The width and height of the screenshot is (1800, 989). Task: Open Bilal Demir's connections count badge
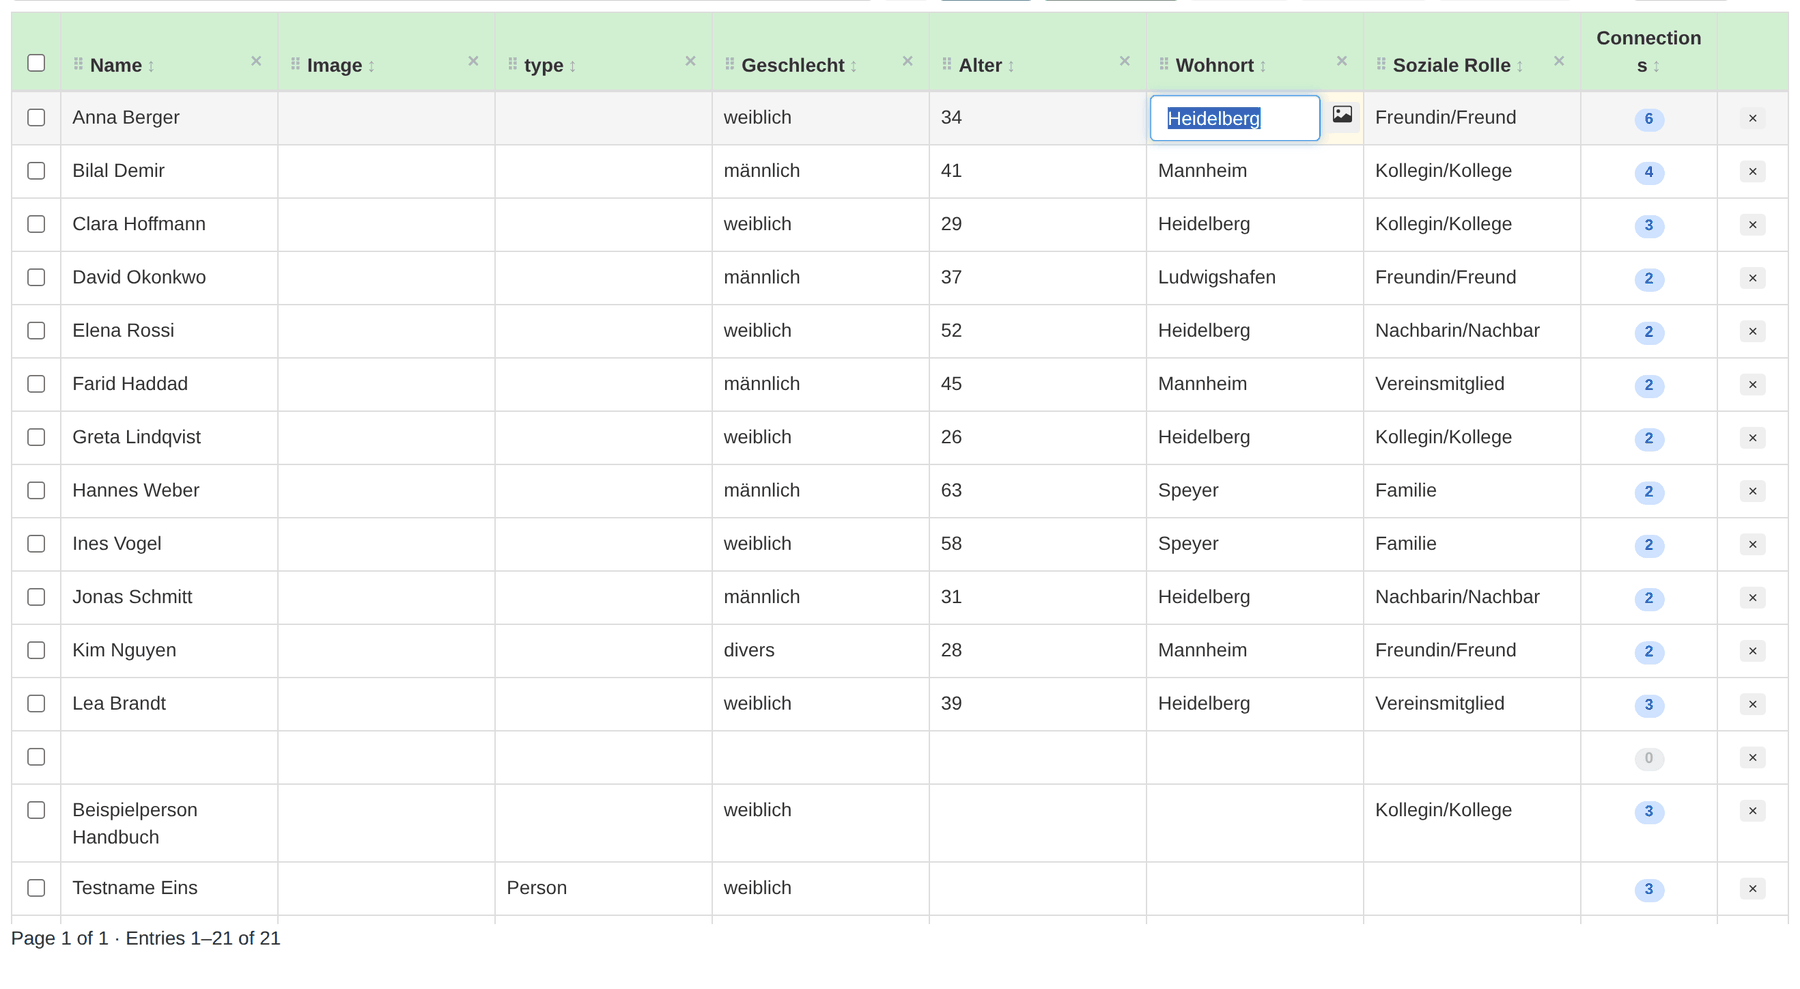(x=1649, y=172)
